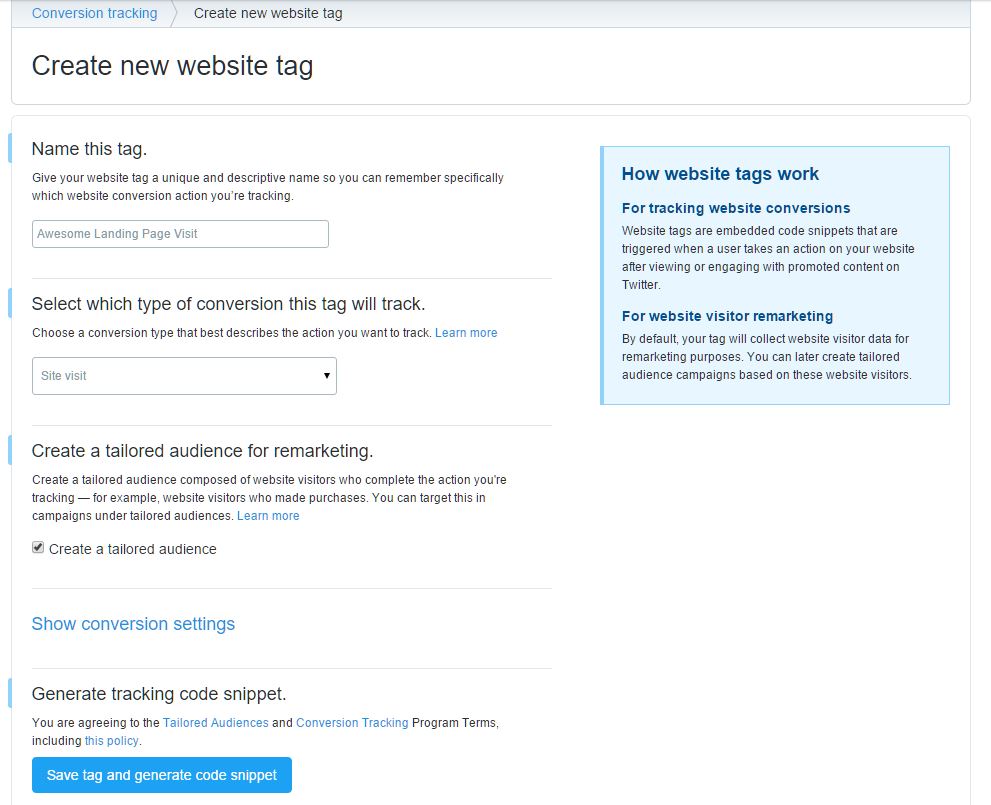Click the conversion type dropdown arrow

tap(327, 376)
